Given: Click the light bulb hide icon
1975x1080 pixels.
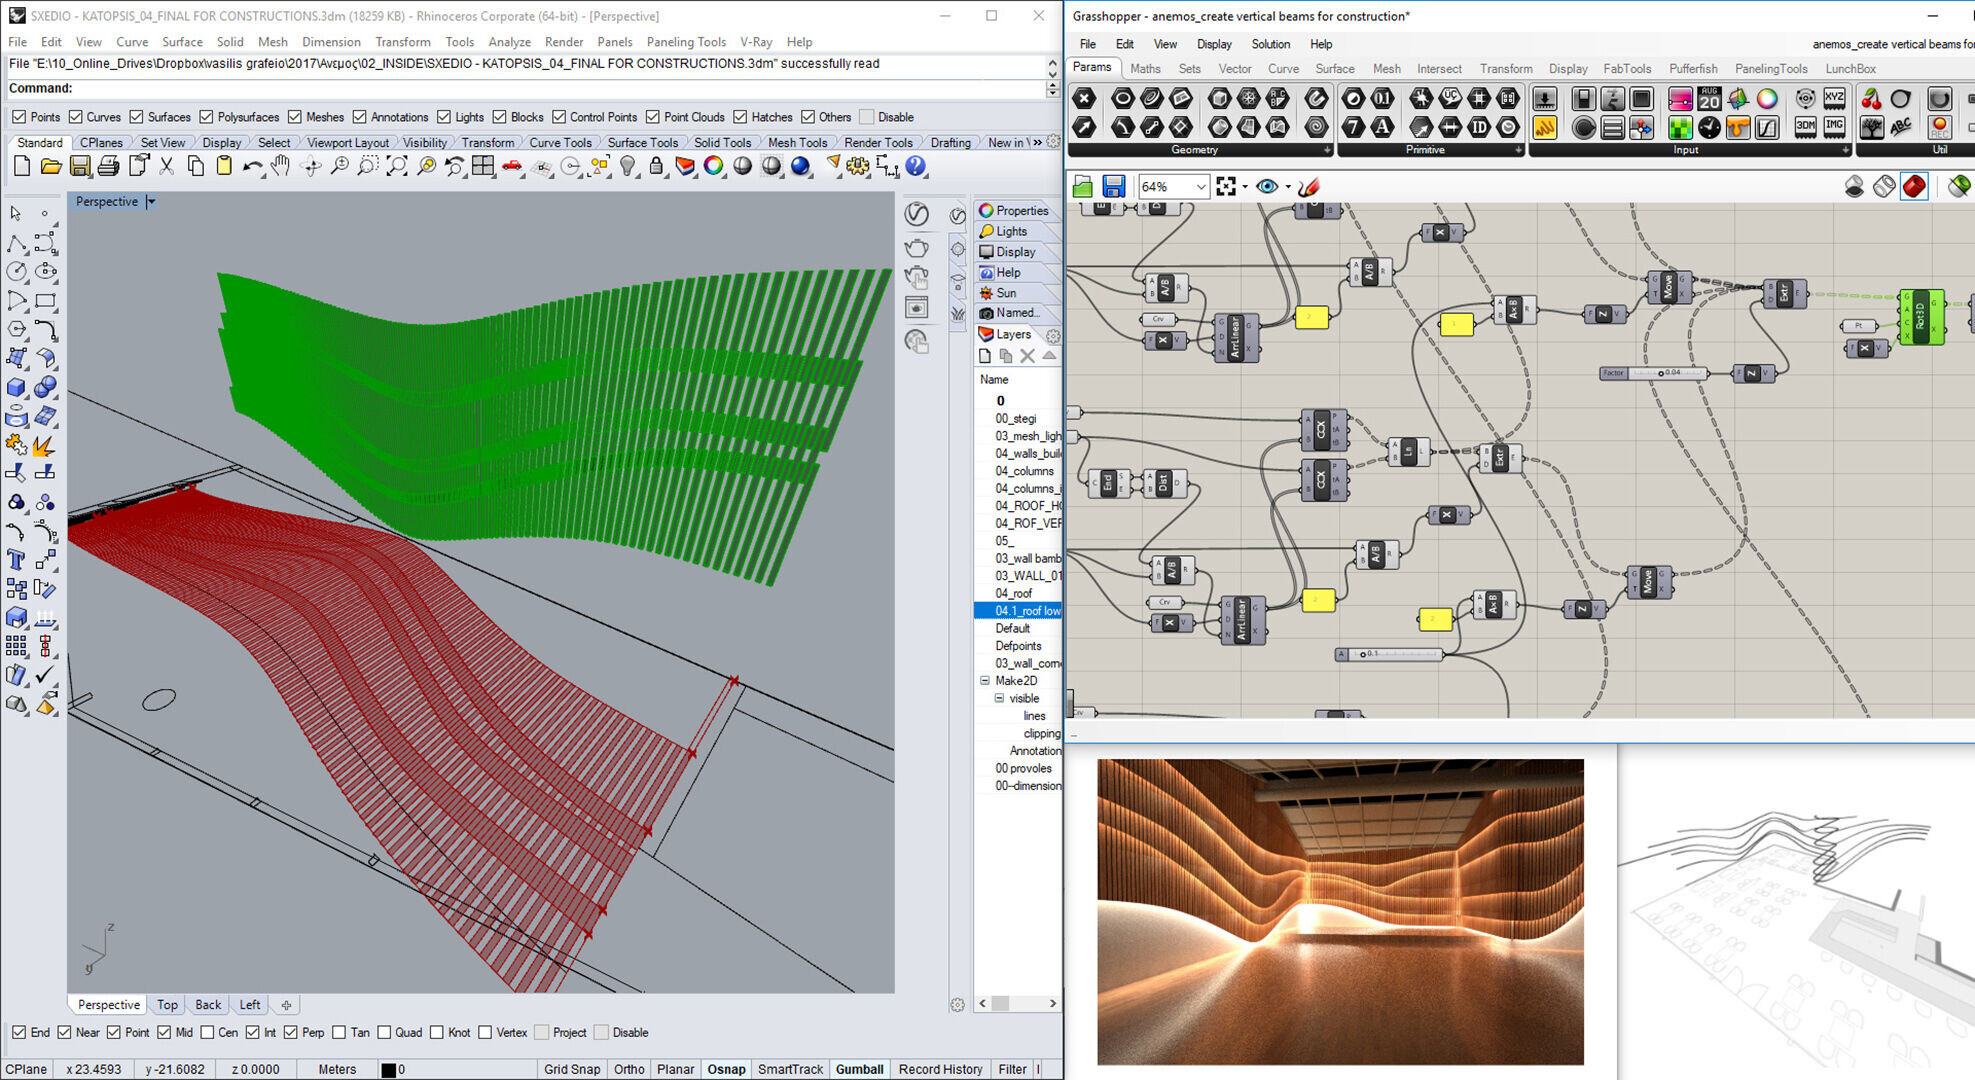Looking at the screenshot, I should click(x=627, y=167).
